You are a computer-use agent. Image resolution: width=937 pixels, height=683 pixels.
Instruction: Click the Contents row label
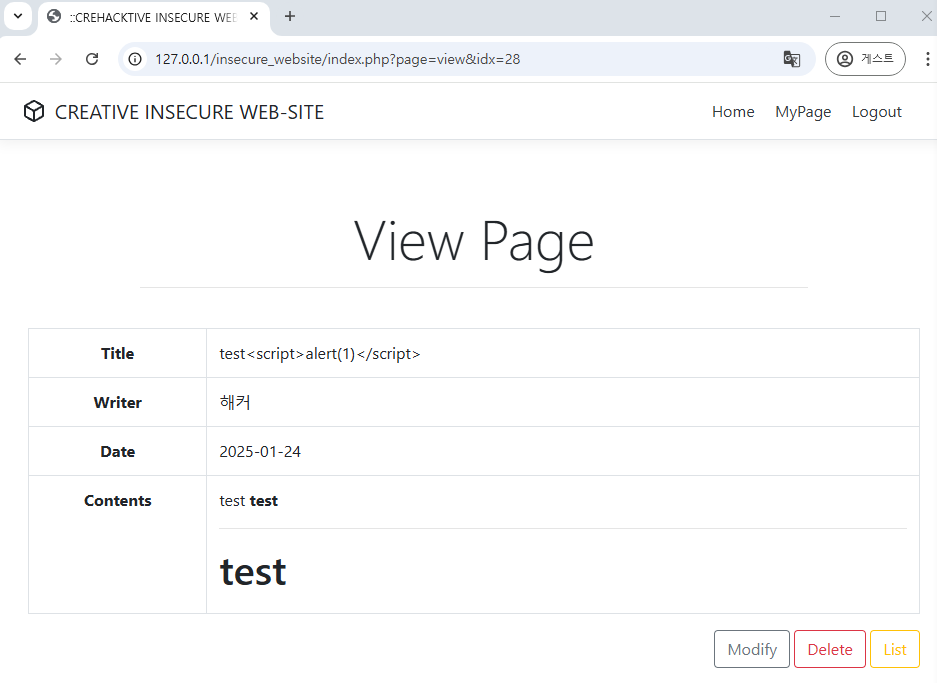(x=118, y=501)
